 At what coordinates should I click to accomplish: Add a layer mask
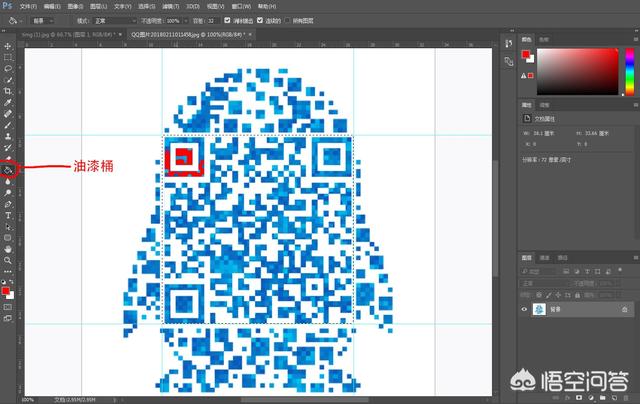click(579, 397)
